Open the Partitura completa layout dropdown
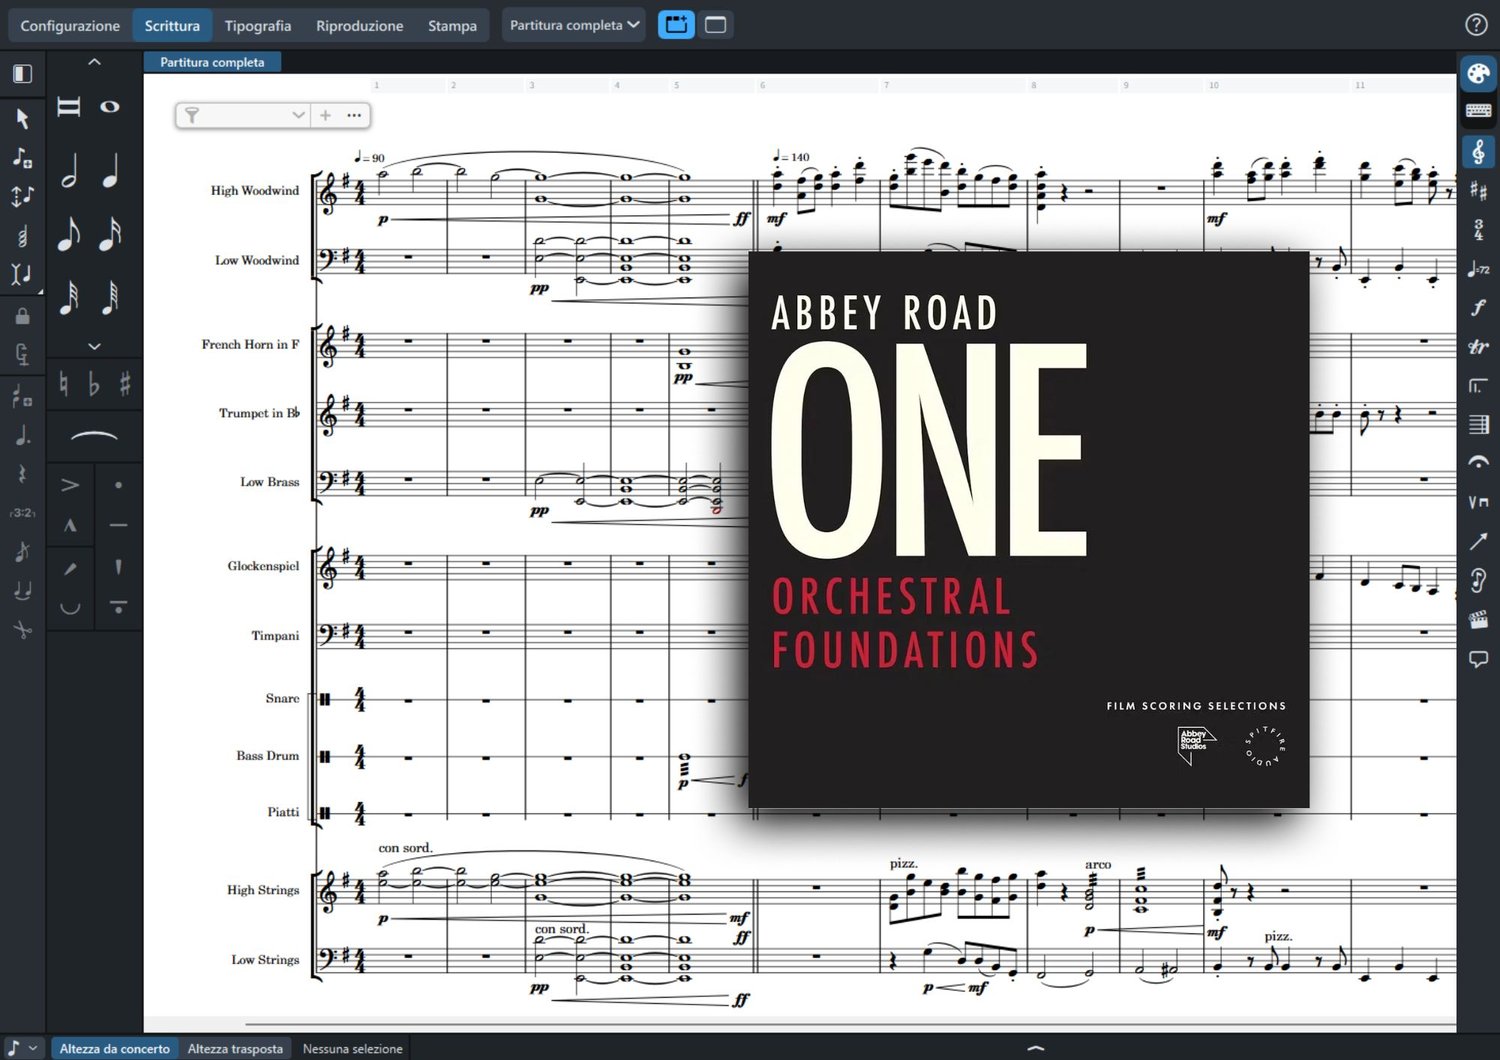The height and width of the screenshot is (1060, 1500). tap(574, 25)
